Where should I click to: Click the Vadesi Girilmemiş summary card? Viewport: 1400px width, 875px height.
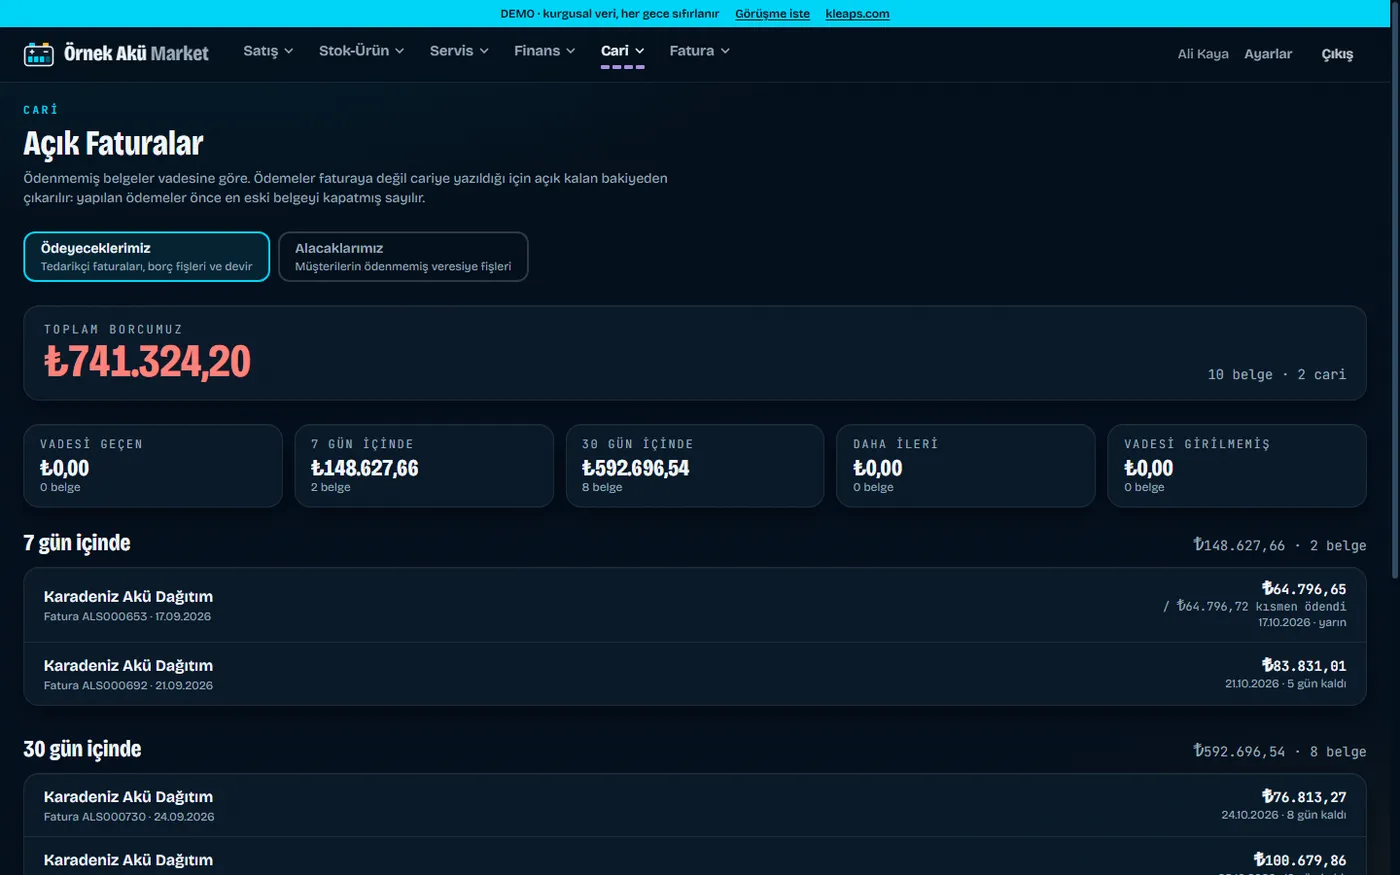(x=1237, y=466)
